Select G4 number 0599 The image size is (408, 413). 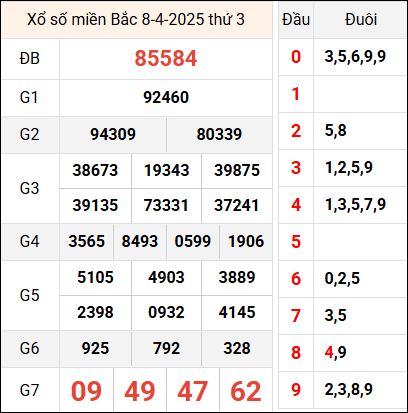coord(193,241)
